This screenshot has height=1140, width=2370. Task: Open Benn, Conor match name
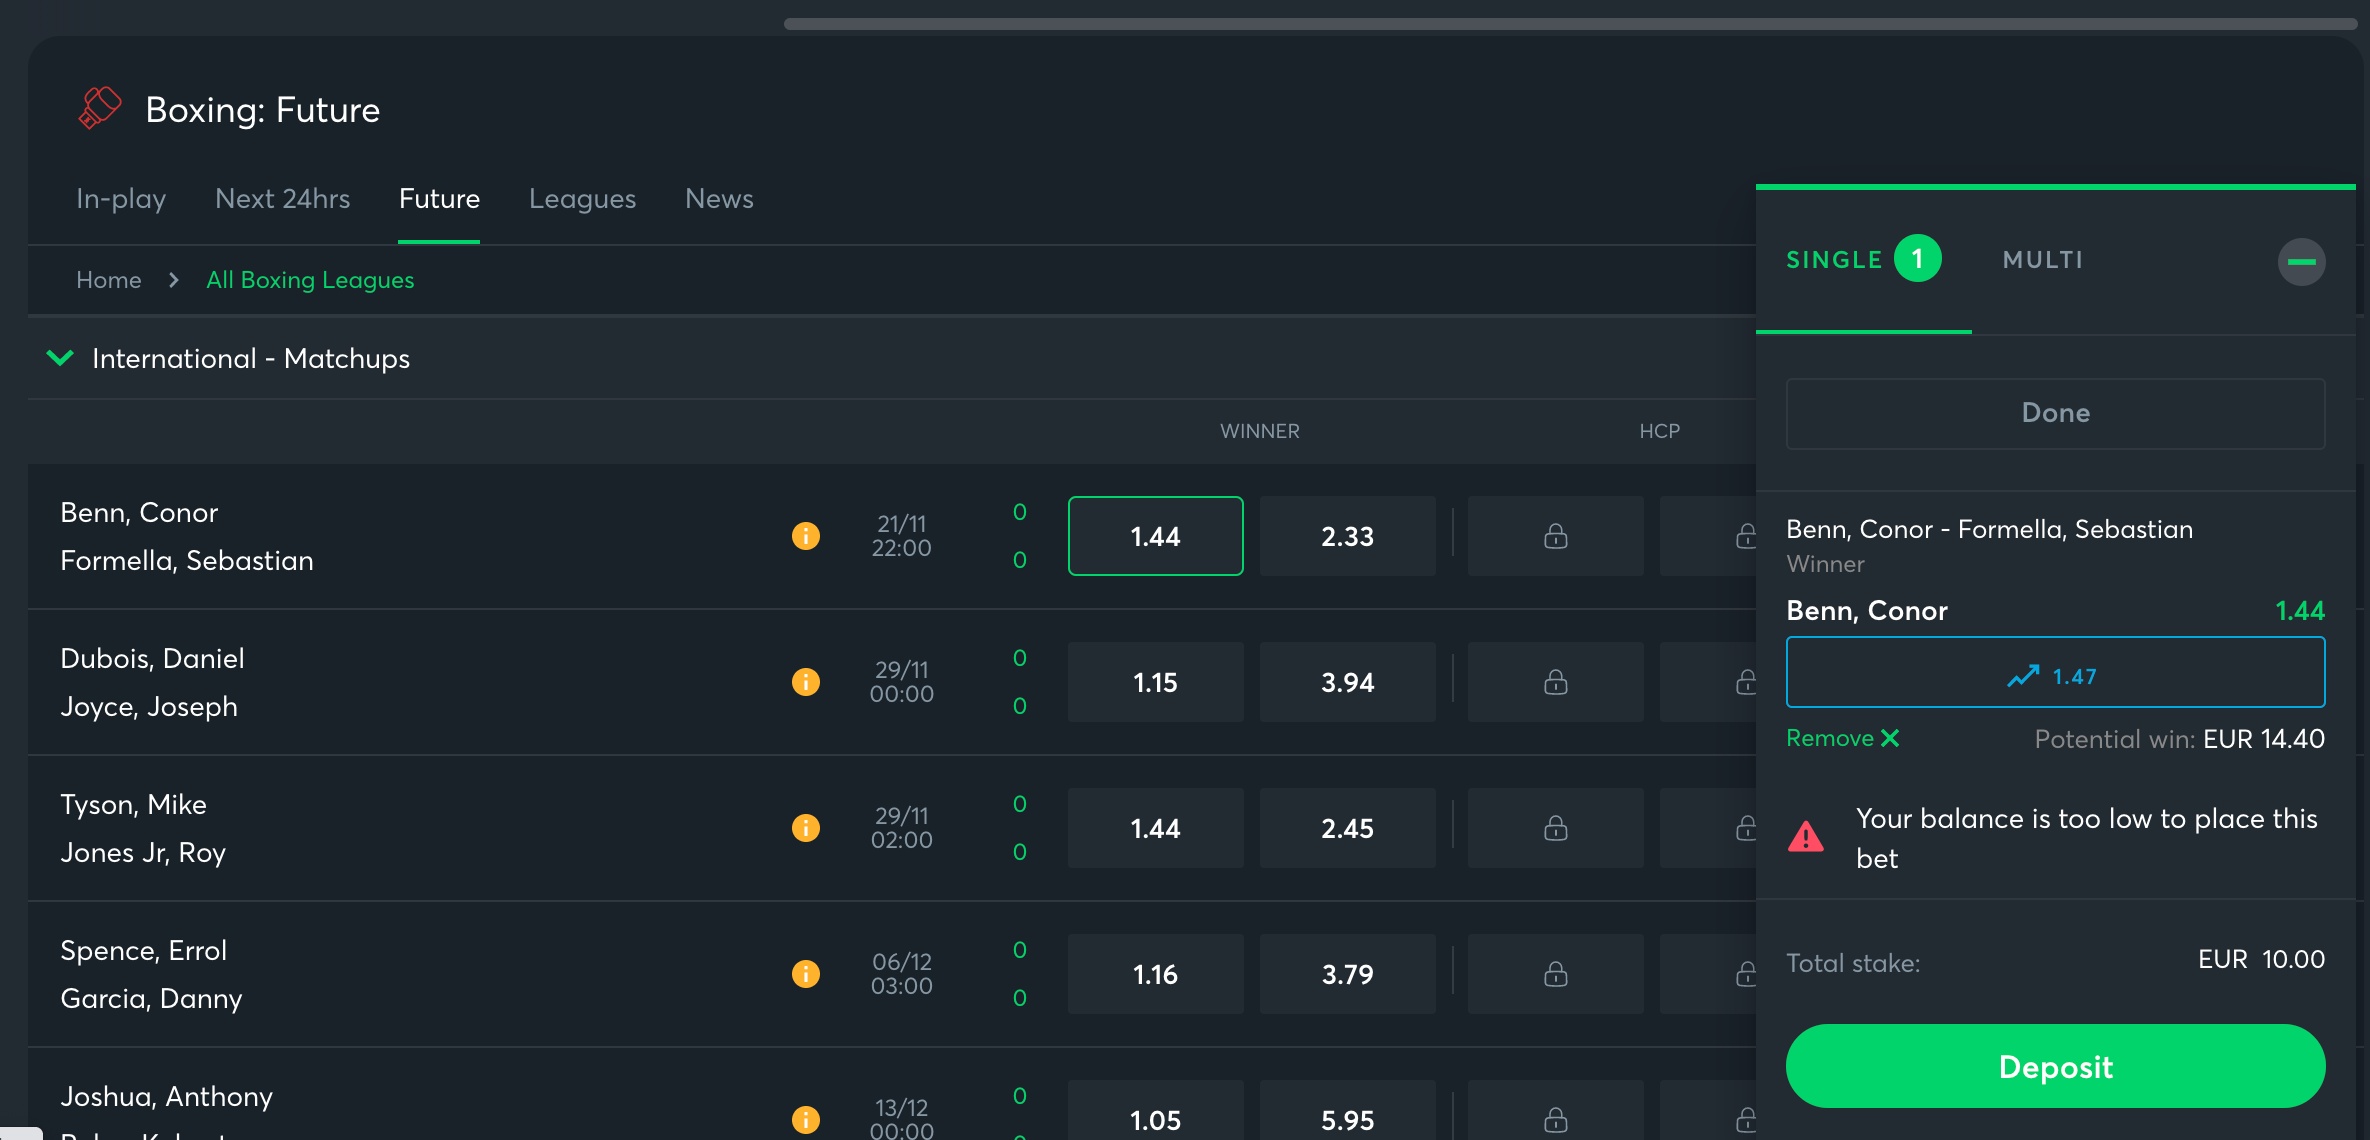point(139,512)
